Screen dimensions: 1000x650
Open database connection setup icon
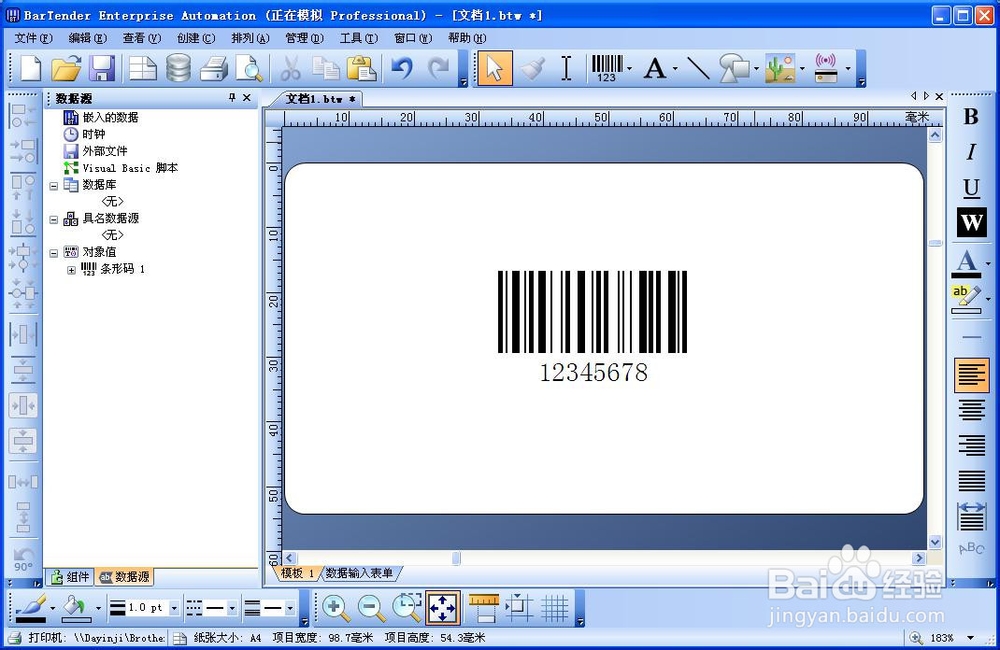(x=178, y=68)
